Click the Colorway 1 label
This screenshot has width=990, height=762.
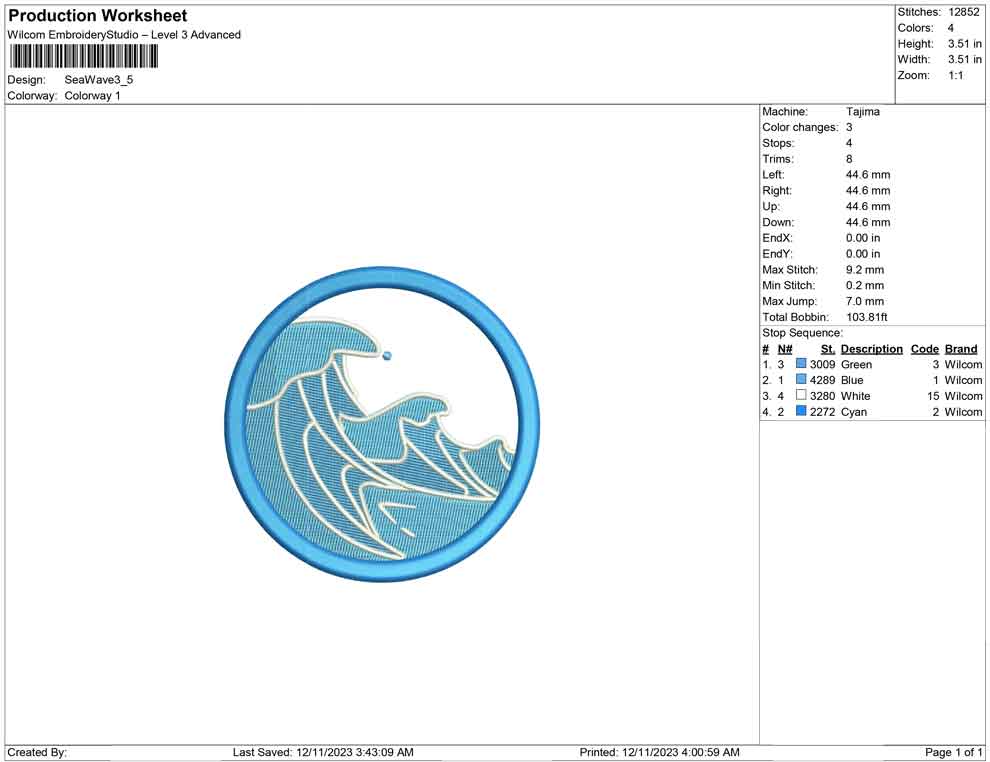tap(92, 96)
